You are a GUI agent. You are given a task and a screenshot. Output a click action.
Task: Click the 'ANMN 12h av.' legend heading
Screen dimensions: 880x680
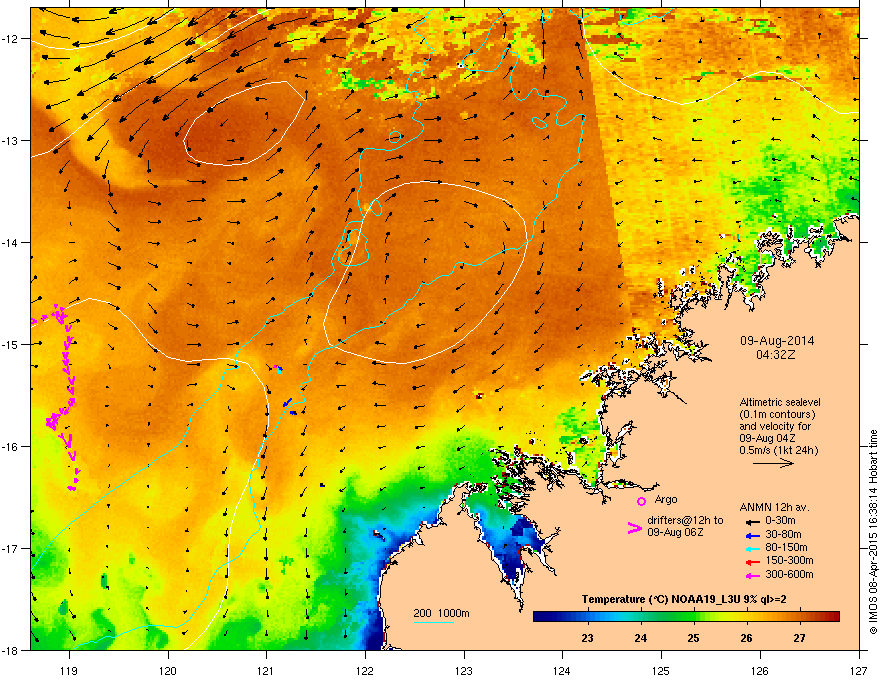pyautogui.click(x=774, y=508)
